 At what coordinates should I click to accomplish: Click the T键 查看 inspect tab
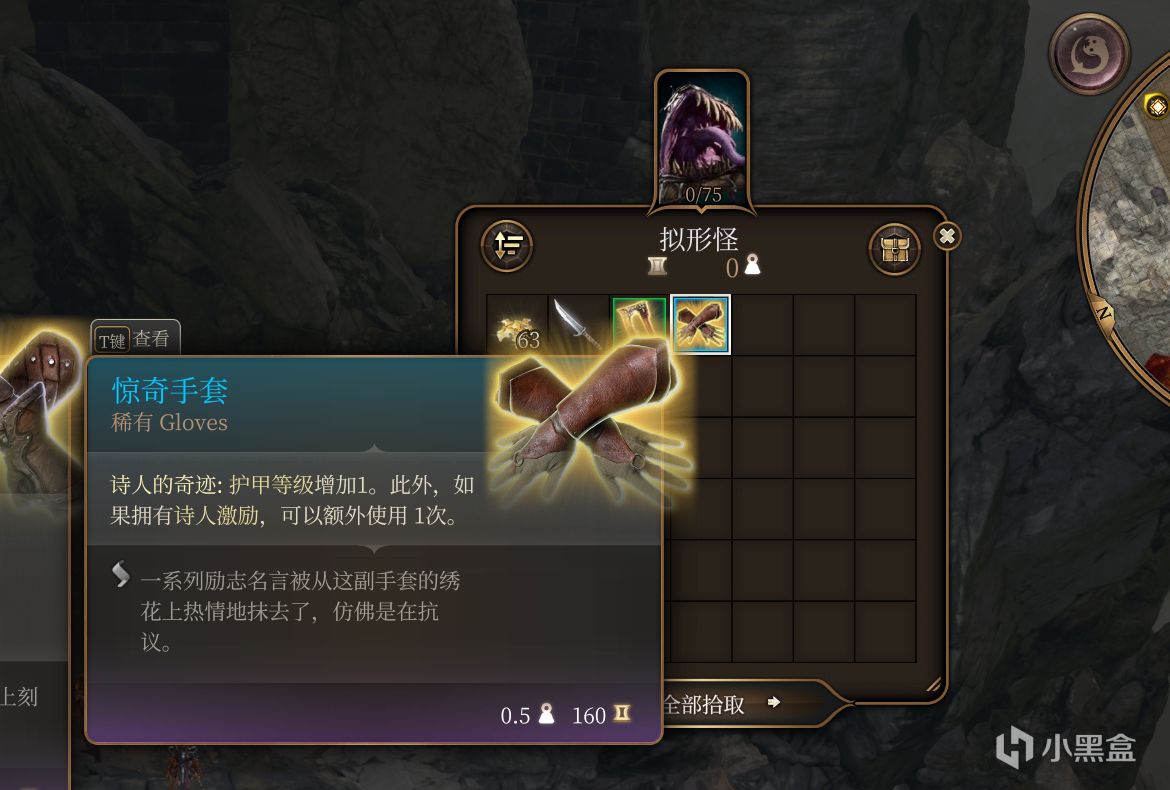(x=135, y=339)
